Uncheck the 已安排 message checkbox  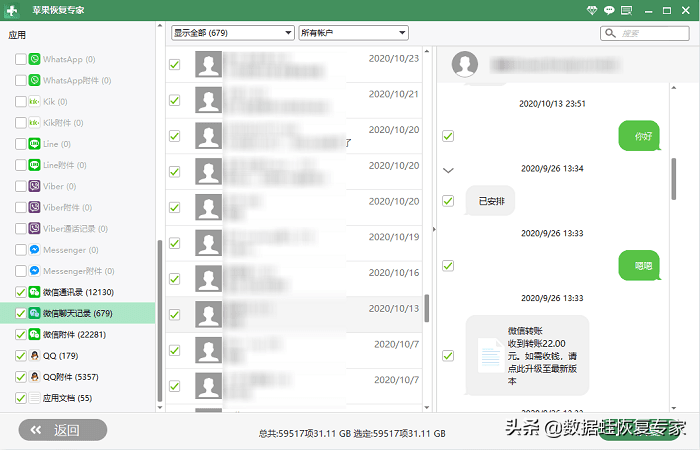(448, 201)
